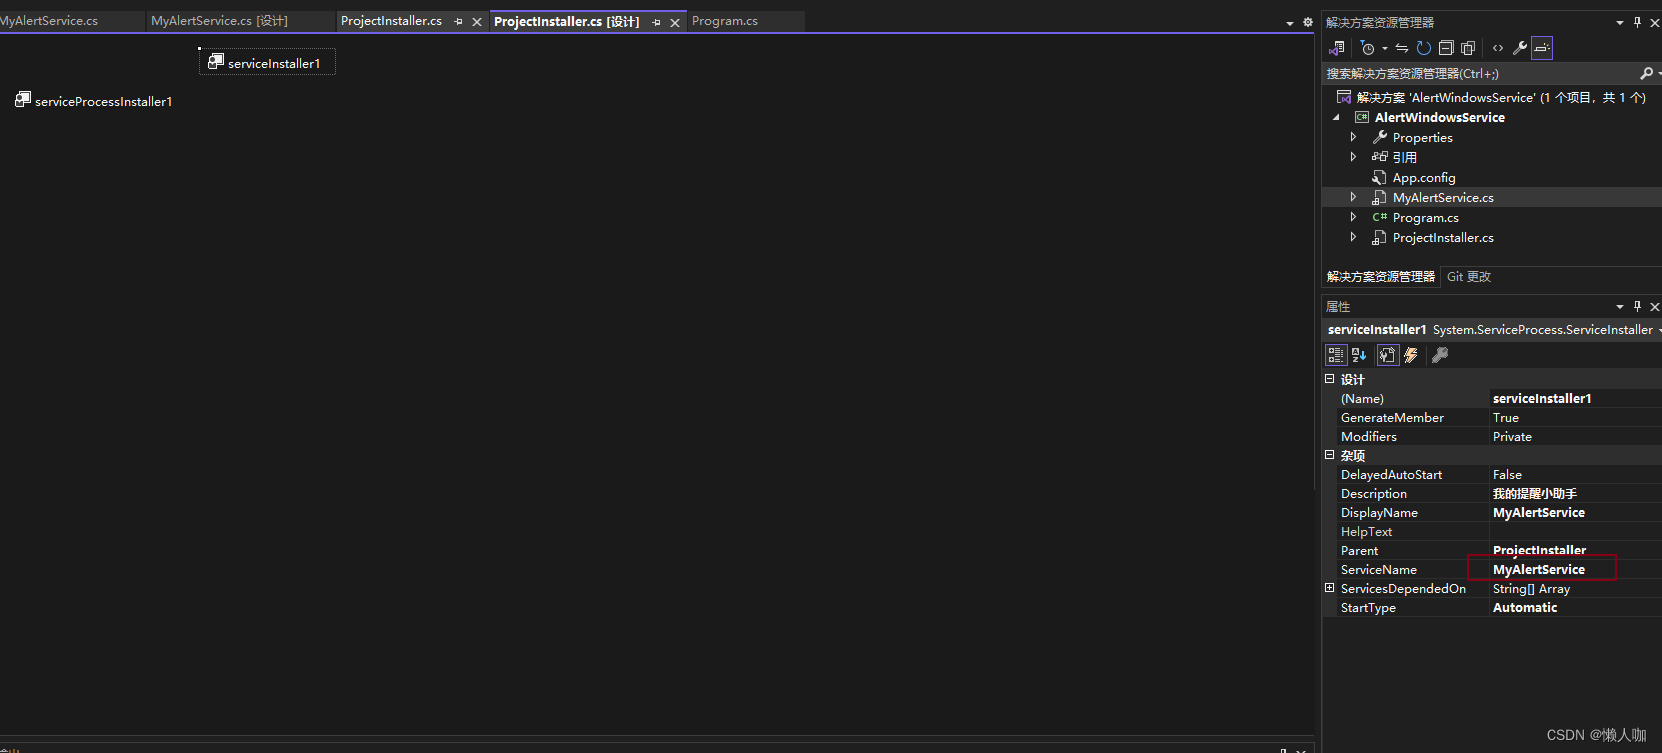Switch to the Git 更改 tab
The width and height of the screenshot is (1662, 753).
tap(1469, 277)
